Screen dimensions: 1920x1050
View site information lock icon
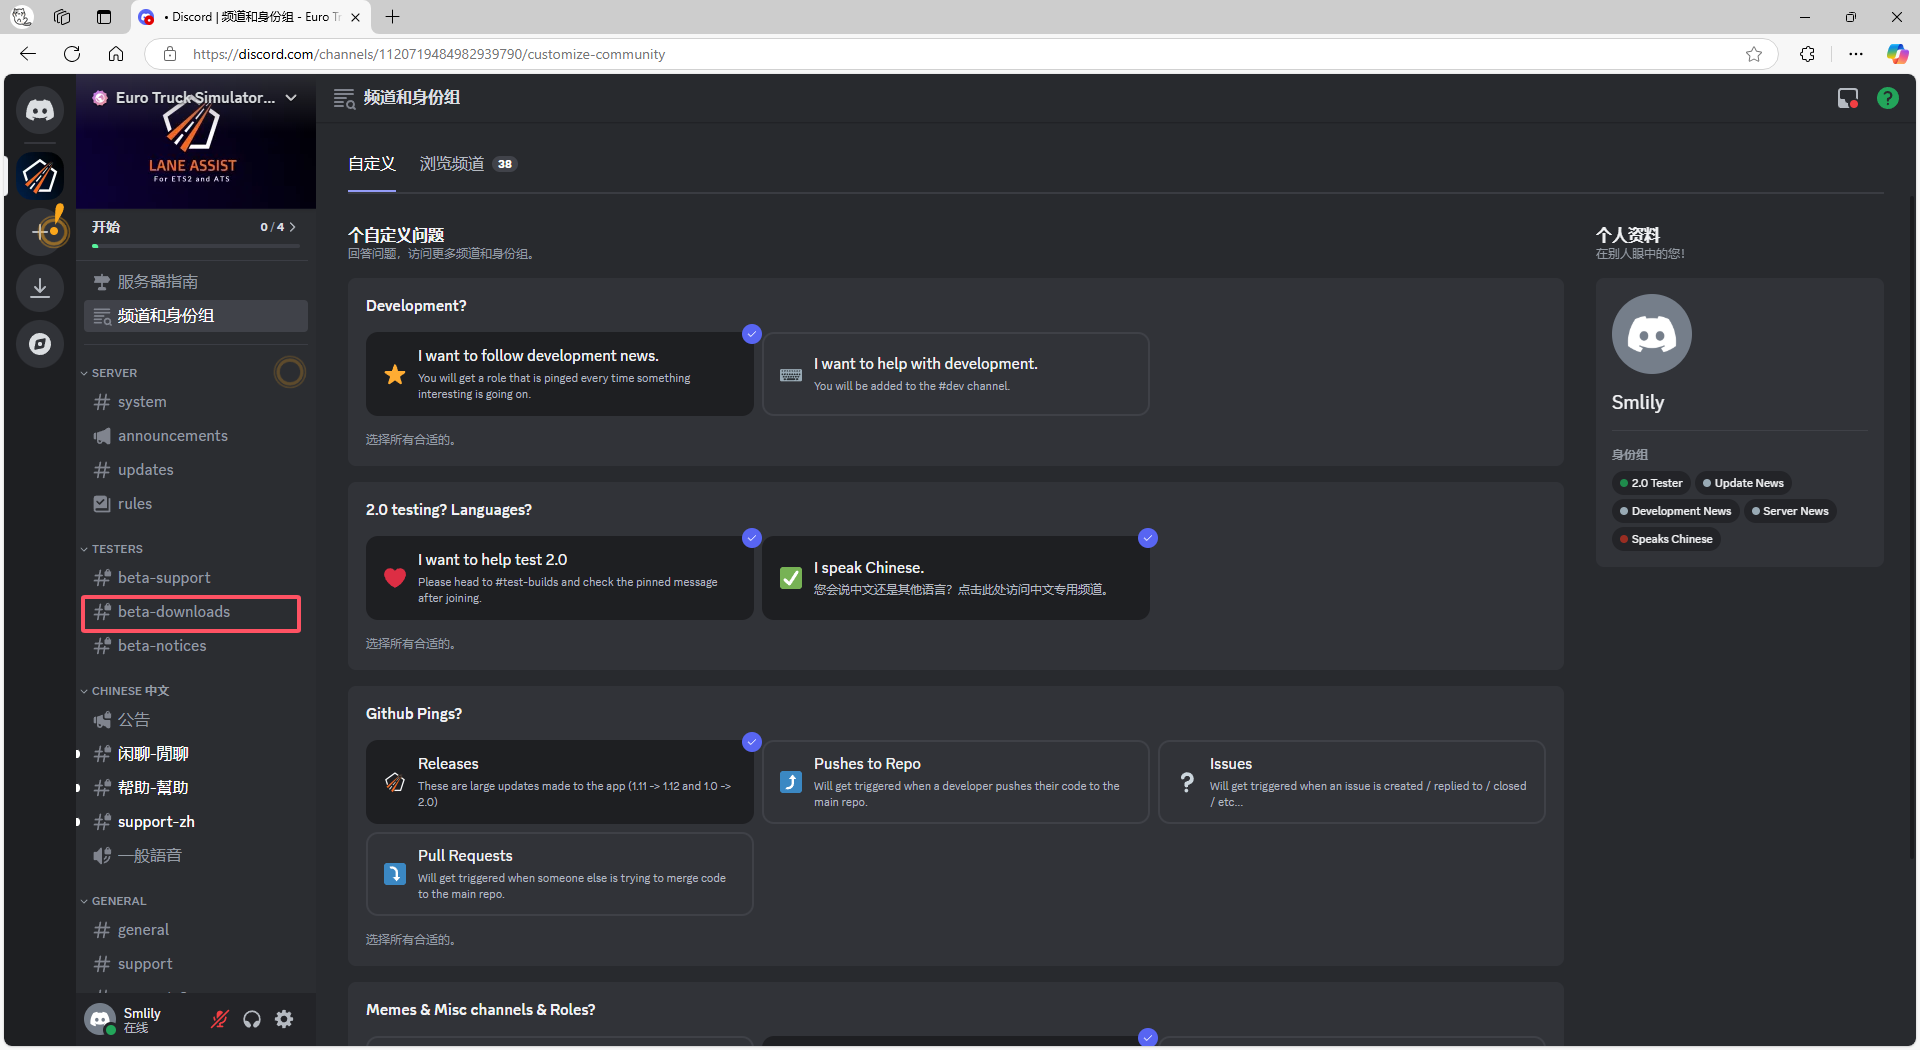170,54
